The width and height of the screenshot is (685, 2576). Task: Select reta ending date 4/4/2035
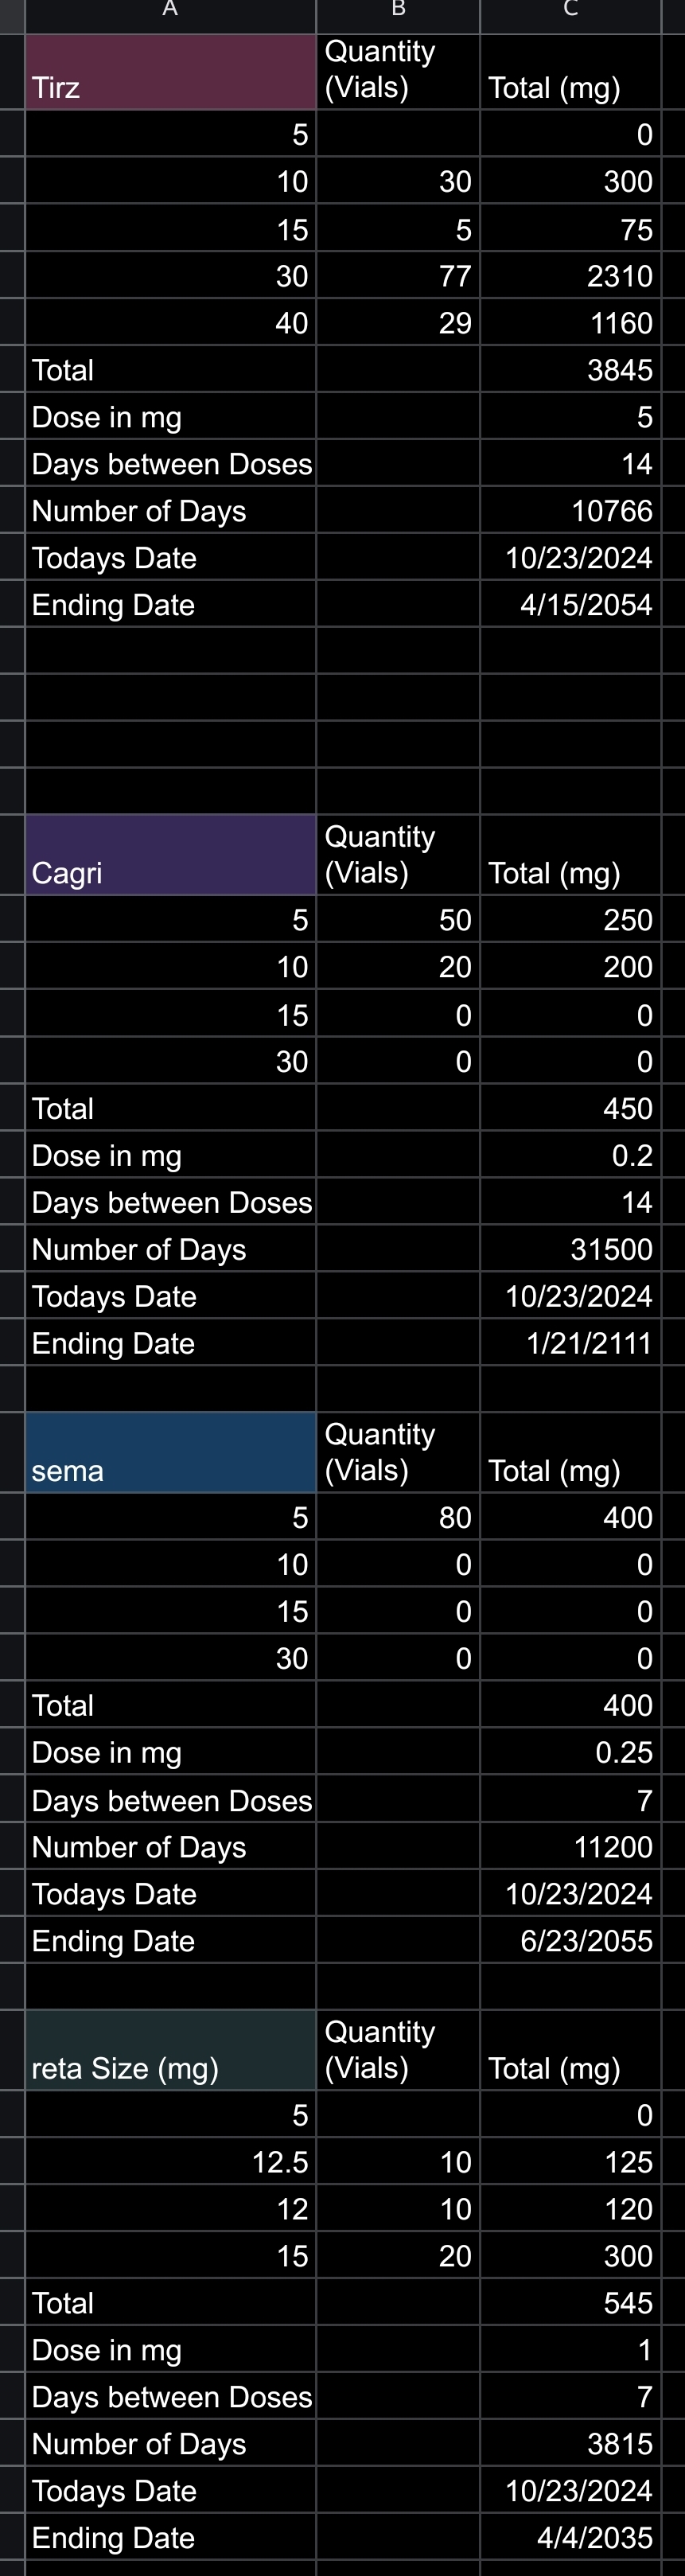pos(570,2538)
